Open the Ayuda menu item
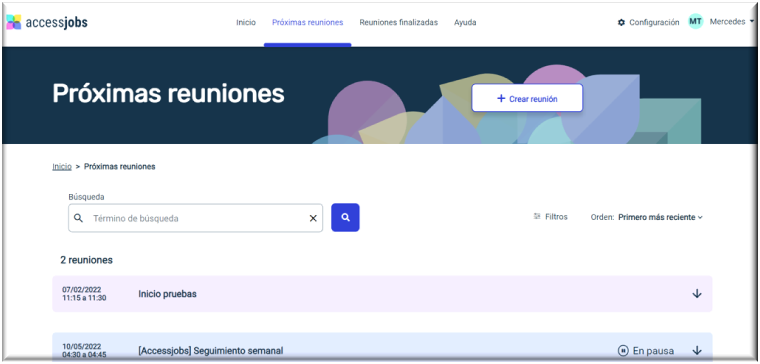This screenshot has height=364, width=760. click(x=465, y=22)
